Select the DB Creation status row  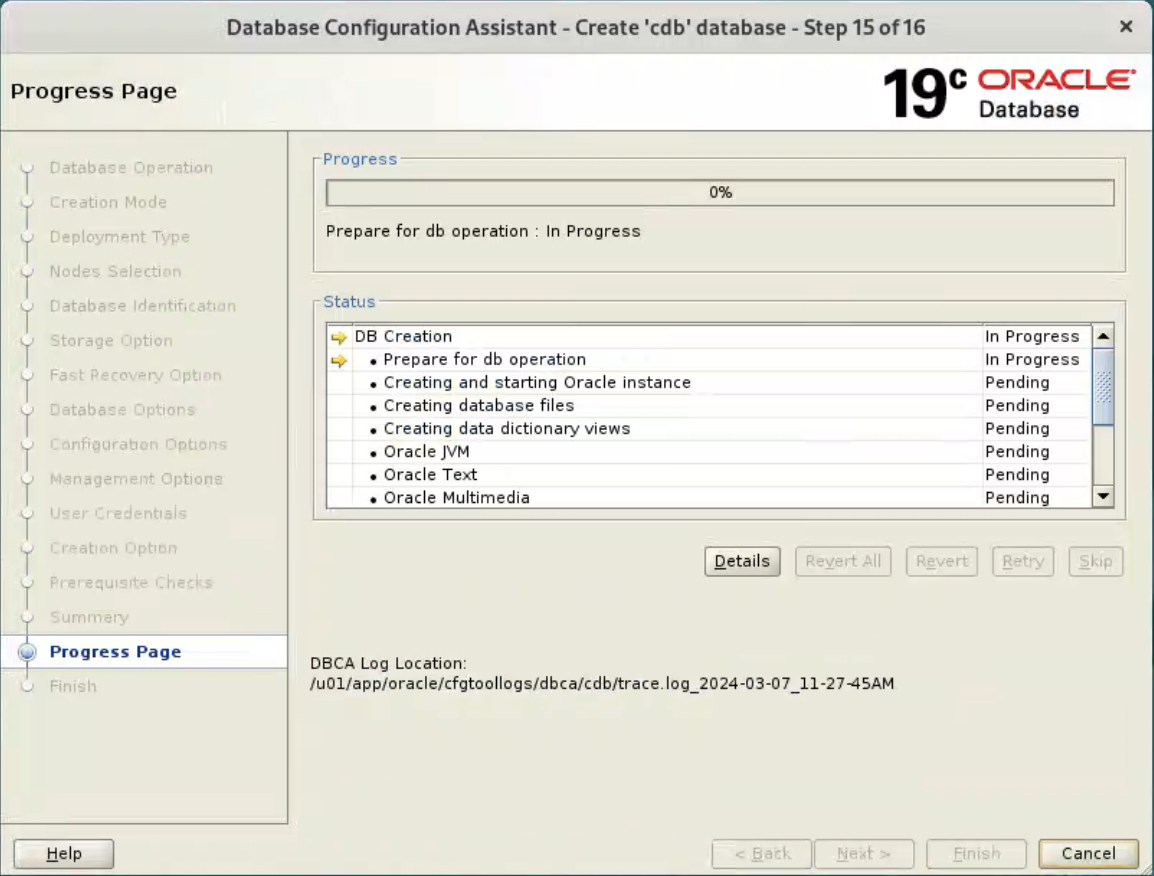pyautogui.click(x=709, y=336)
